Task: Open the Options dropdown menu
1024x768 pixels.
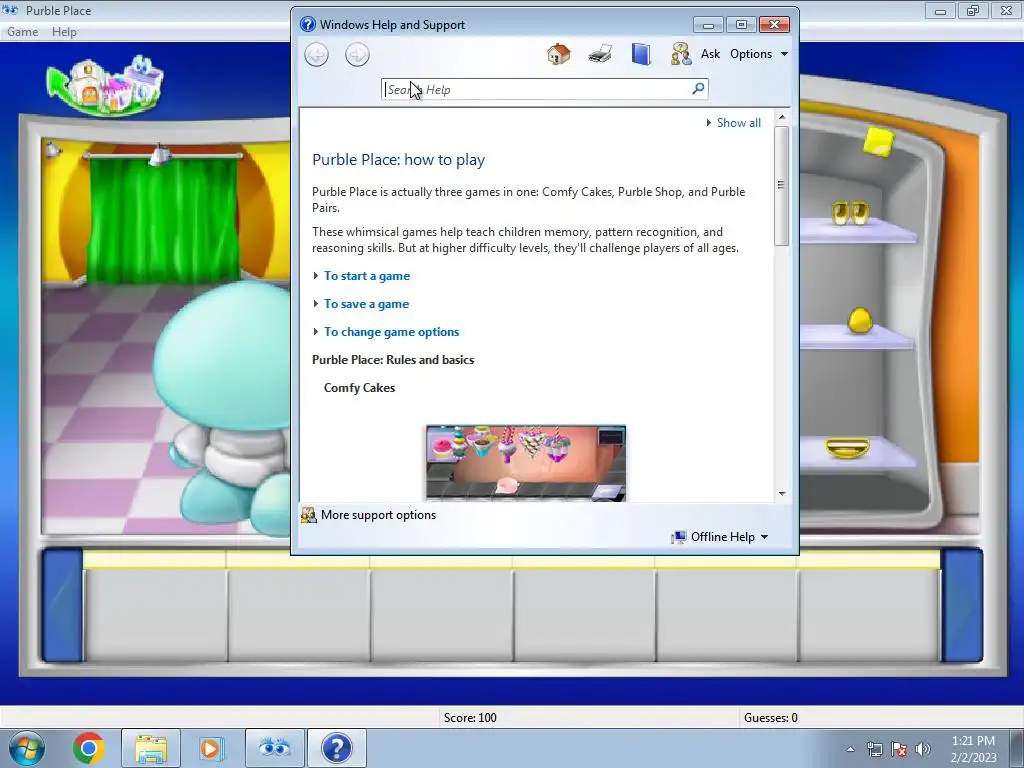Action: click(x=759, y=54)
